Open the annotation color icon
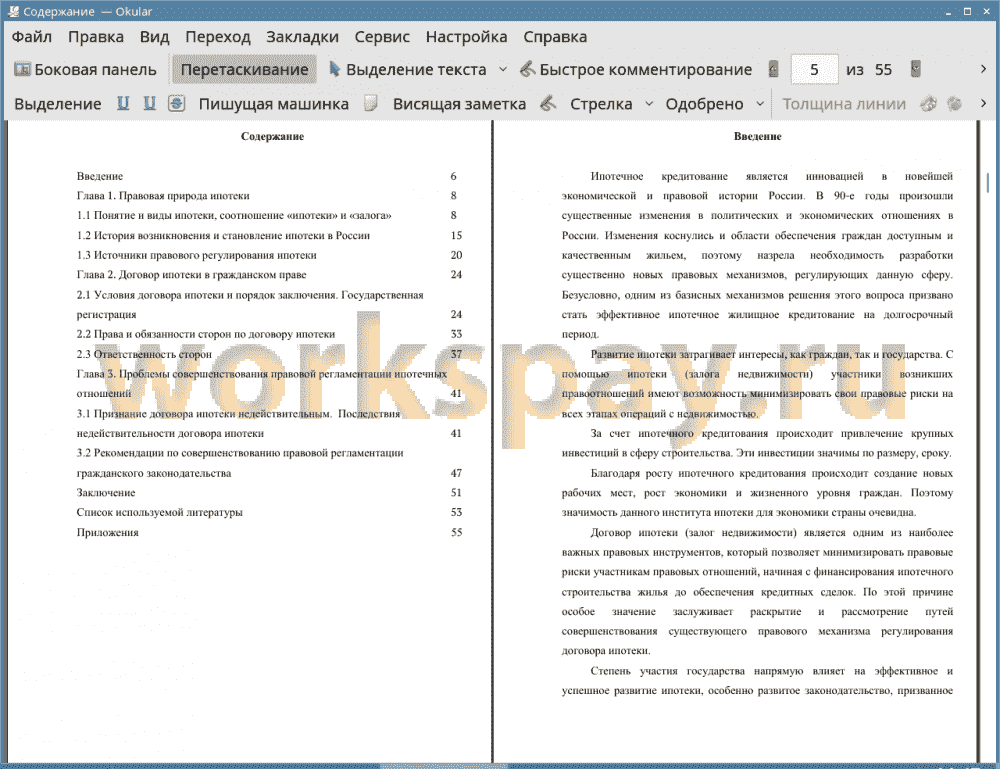The width and height of the screenshot is (1000, 769). [x=929, y=103]
